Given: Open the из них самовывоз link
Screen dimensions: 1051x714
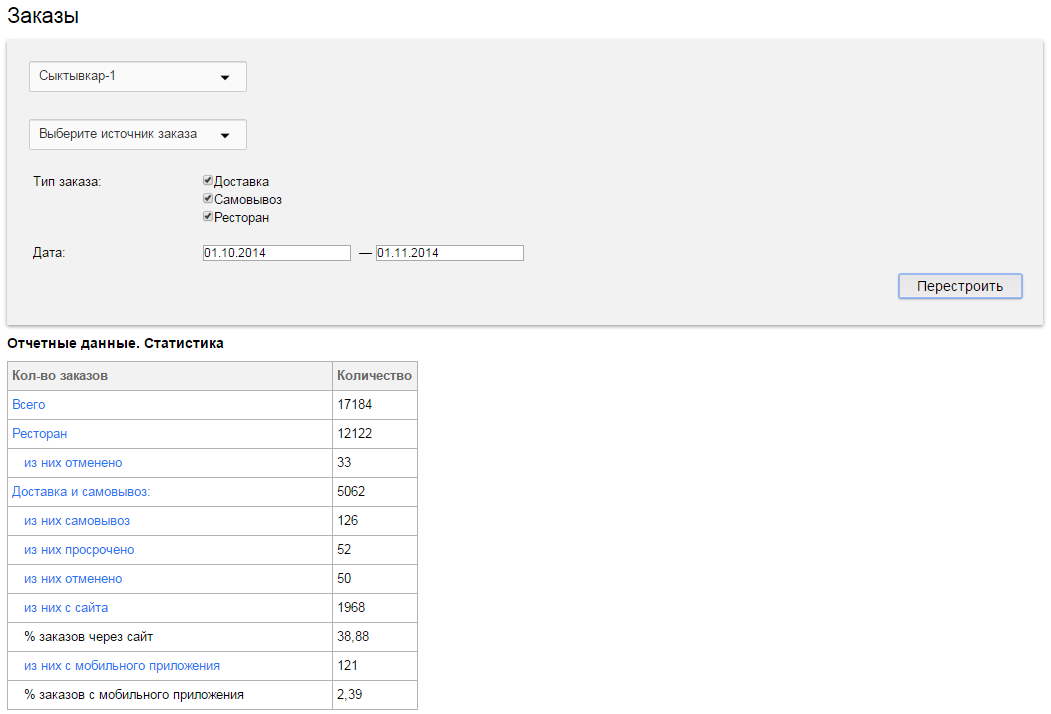Looking at the screenshot, I should pos(77,521).
